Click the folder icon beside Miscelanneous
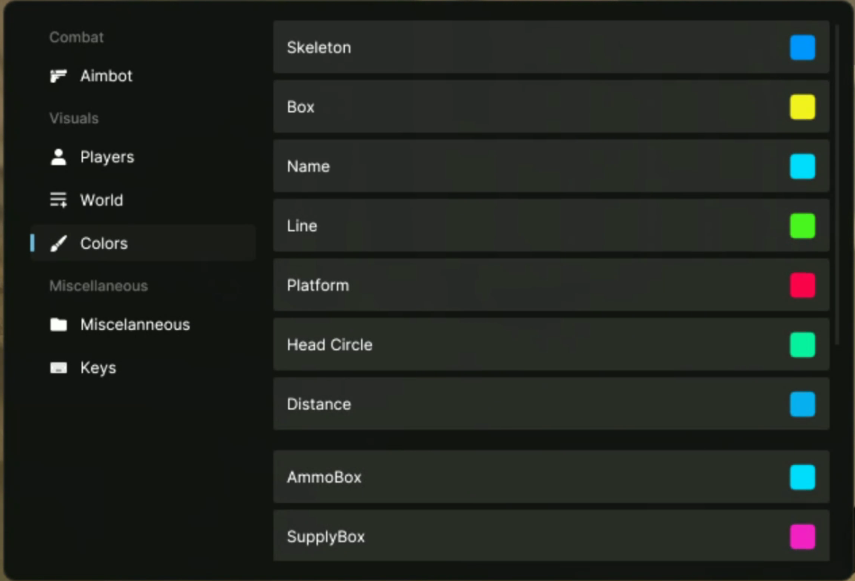This screenshot has height=581, width=855. 58,325
